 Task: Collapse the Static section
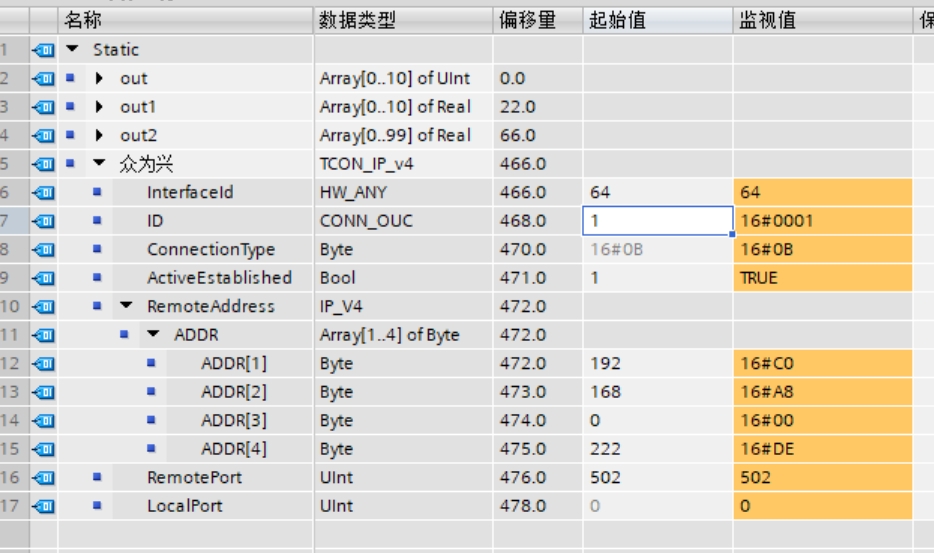72,50
